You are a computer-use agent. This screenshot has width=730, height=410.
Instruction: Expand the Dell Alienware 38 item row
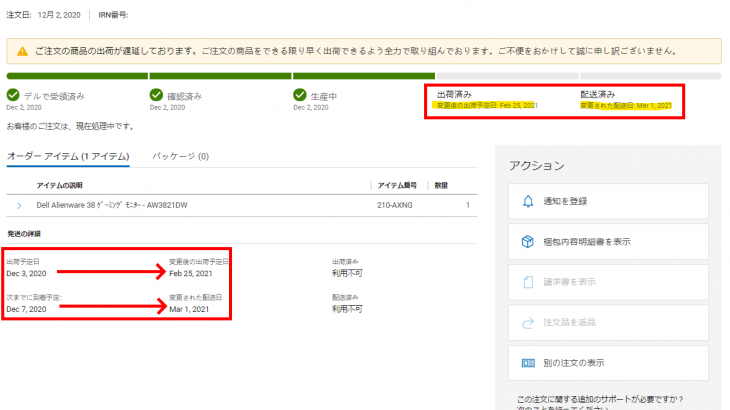pos(19,205)
